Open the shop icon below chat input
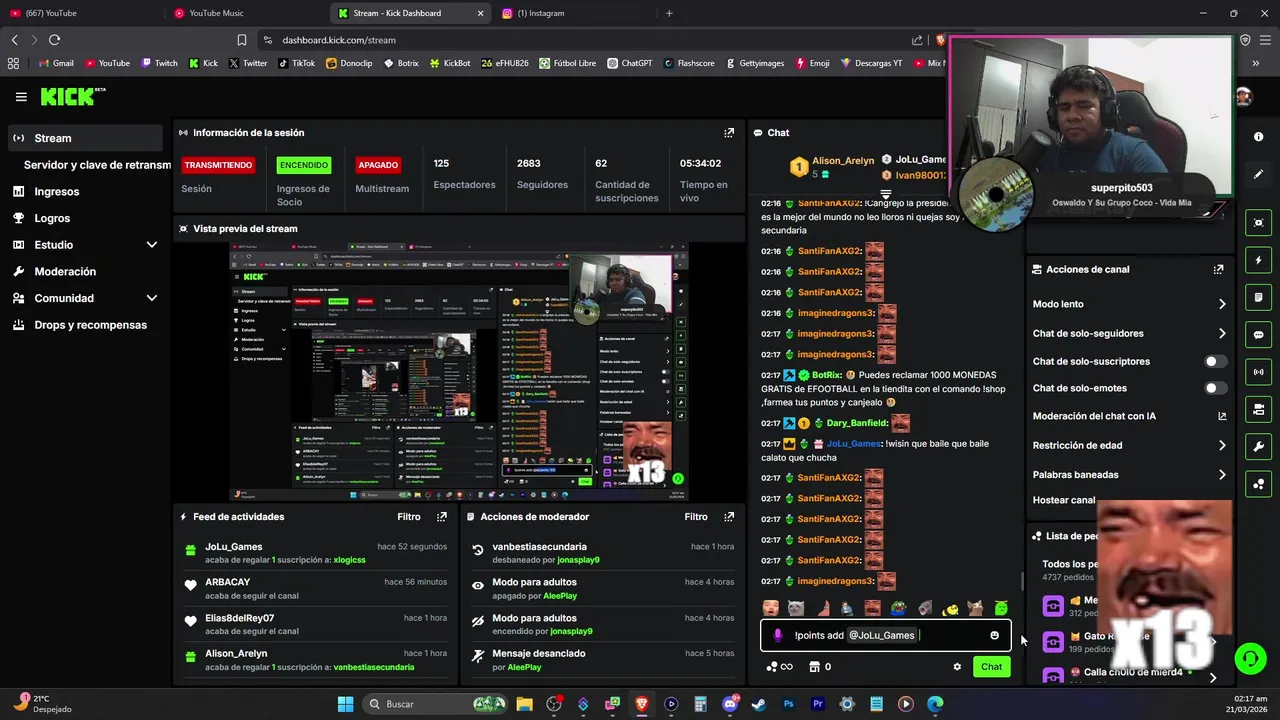 pyautogui.click(x=814, y=667)
